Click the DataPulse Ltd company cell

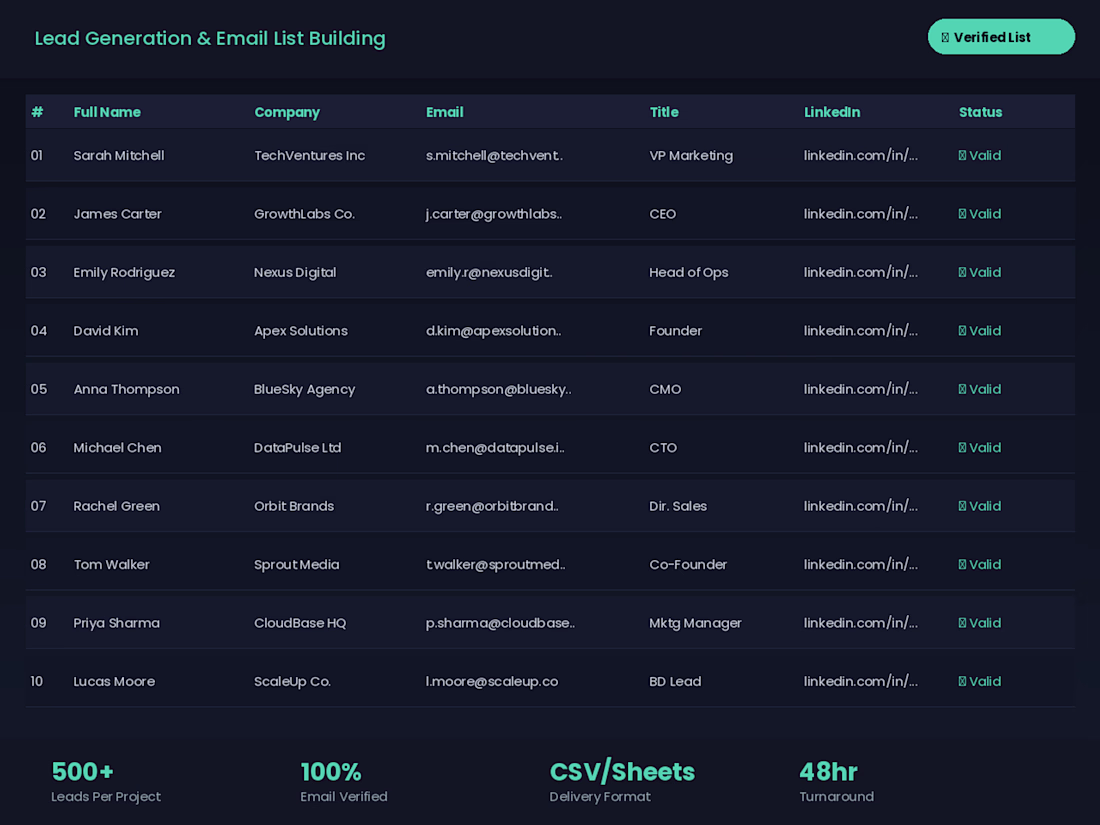[297, 448]
